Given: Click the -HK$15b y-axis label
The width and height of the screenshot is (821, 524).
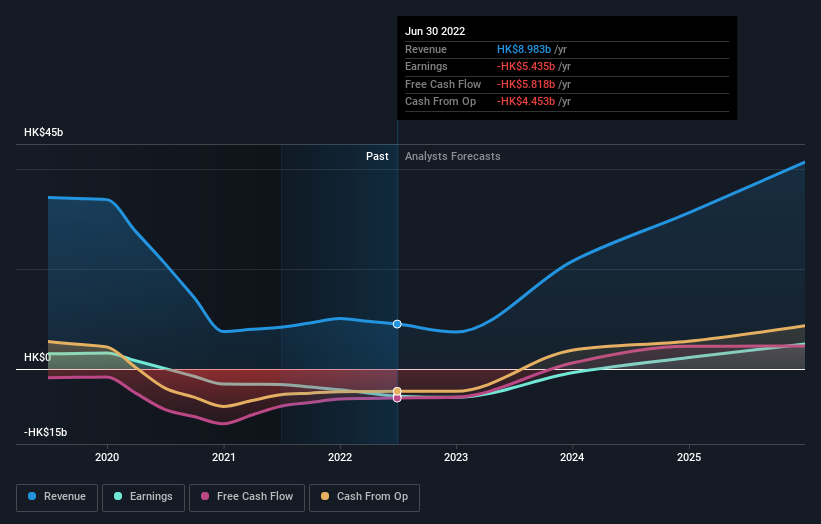Looking at the screenshot, I should (x=46, y=432).
